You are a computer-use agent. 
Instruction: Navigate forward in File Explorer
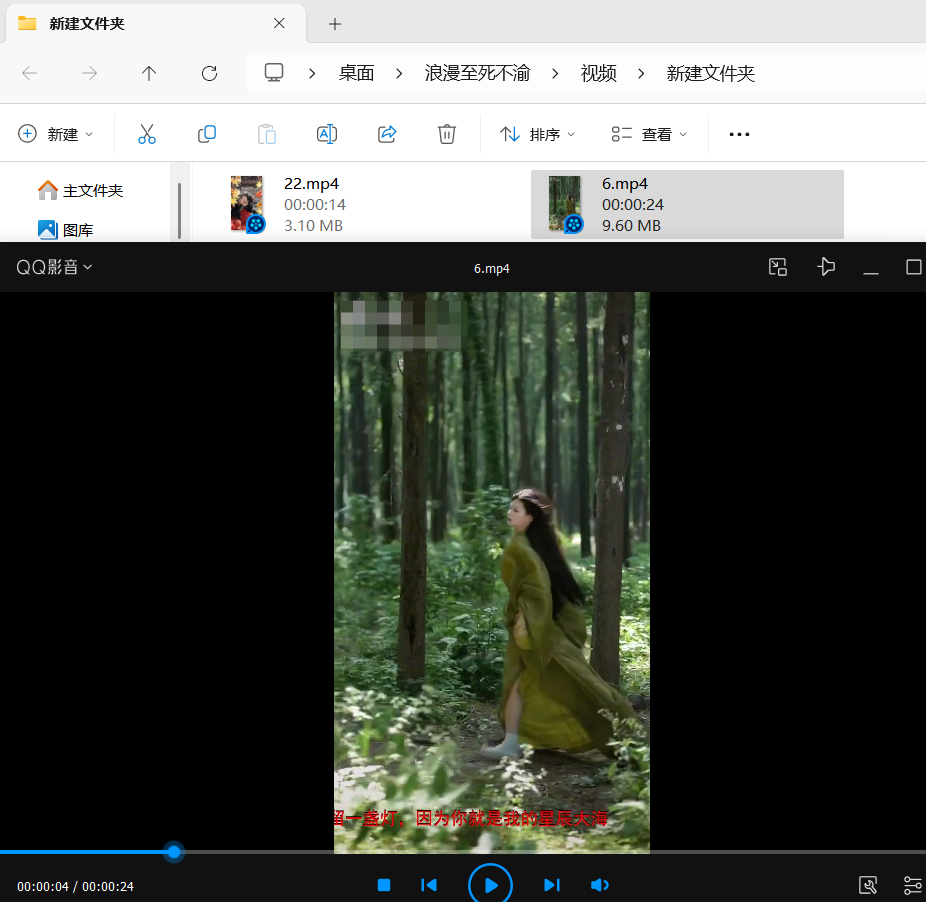(89, 73)
